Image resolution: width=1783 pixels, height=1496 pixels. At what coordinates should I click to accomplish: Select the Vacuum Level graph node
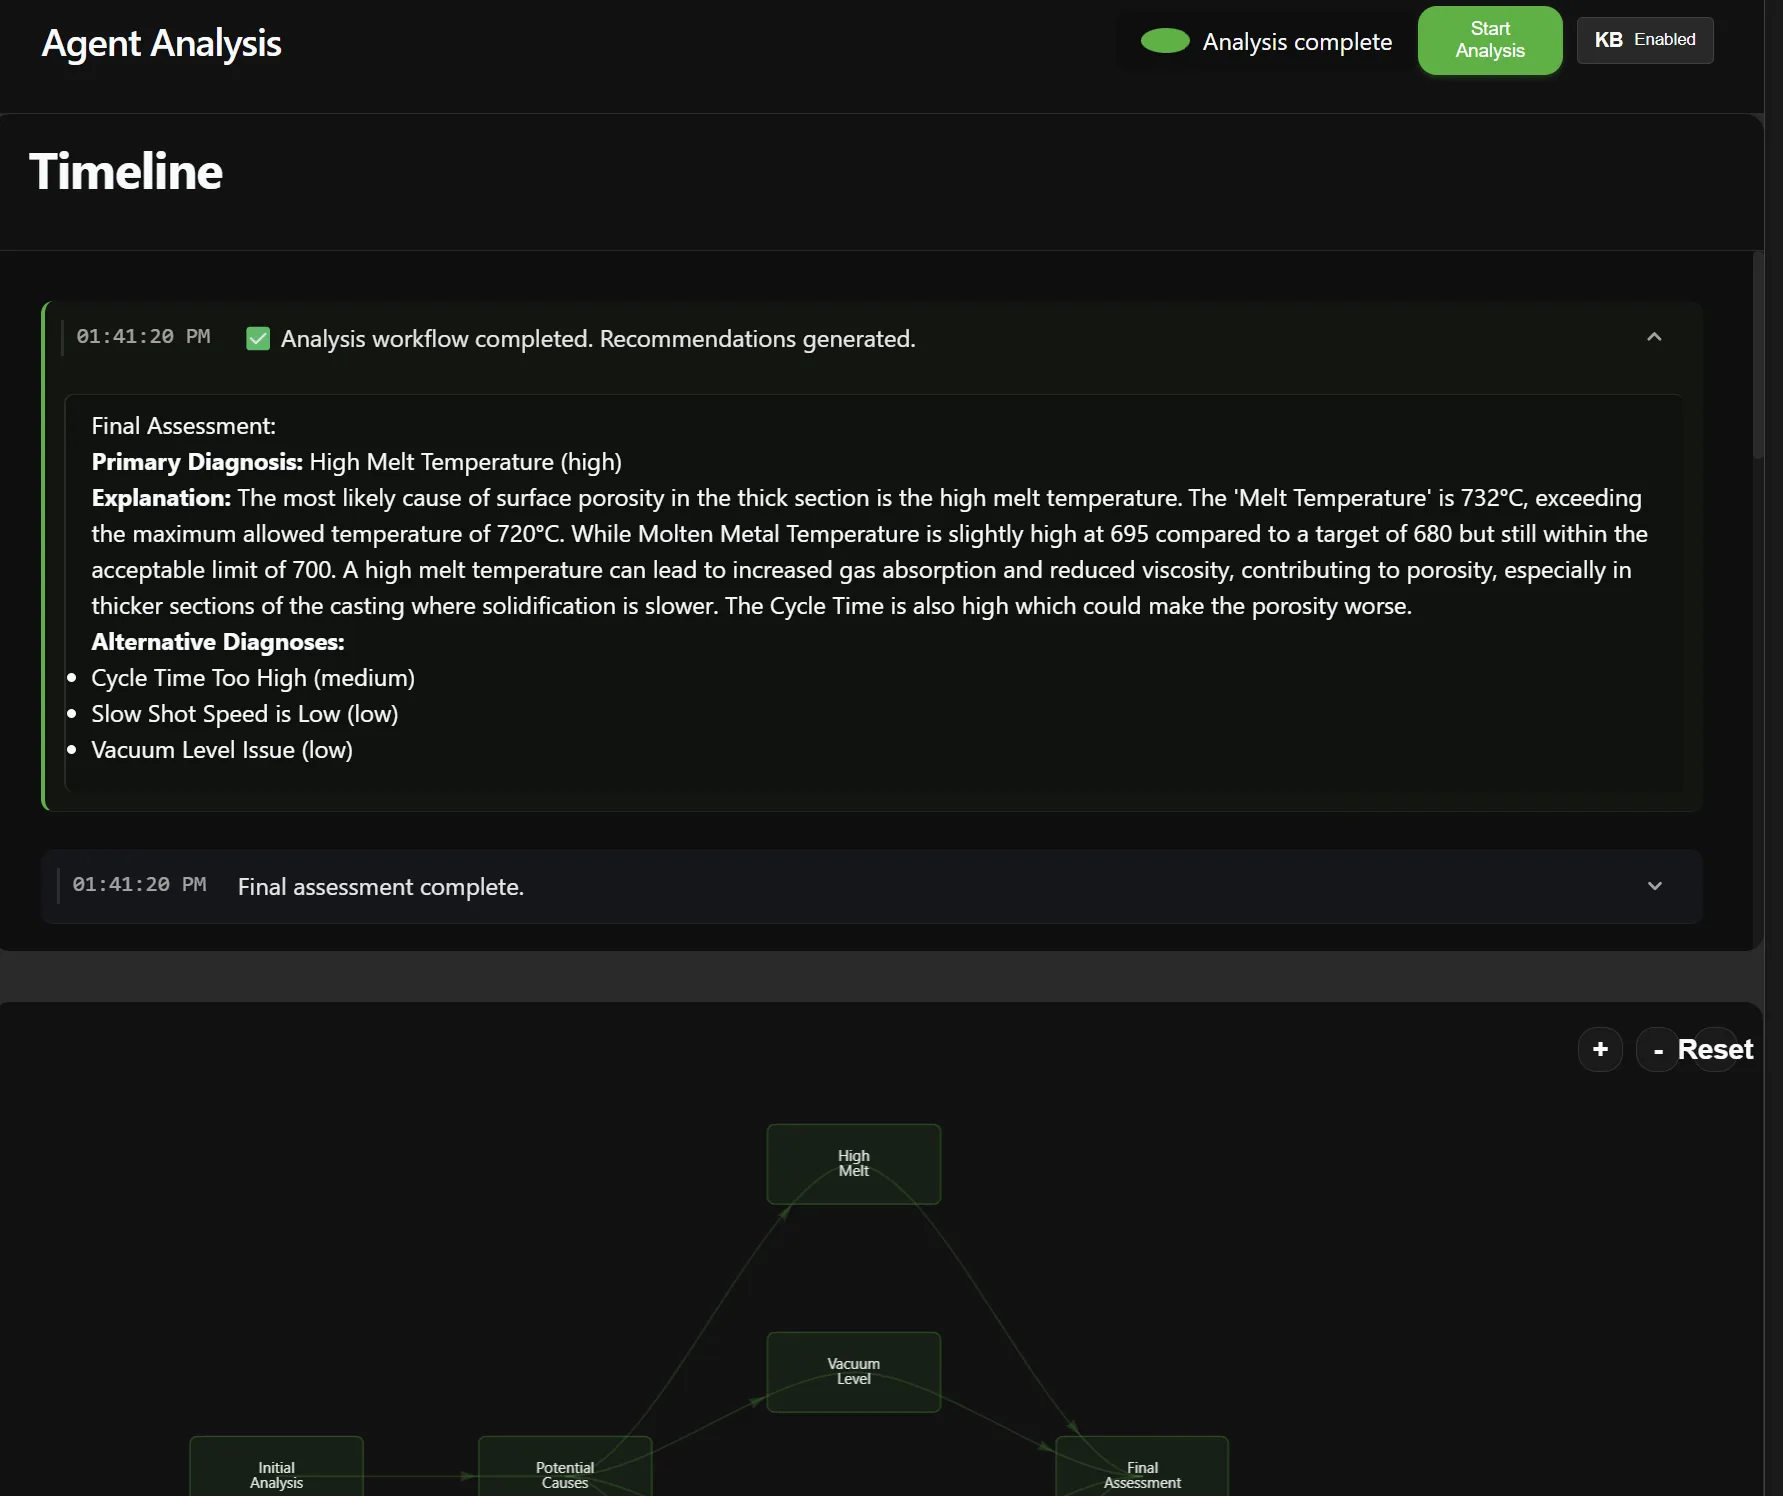pos(853,1371)
